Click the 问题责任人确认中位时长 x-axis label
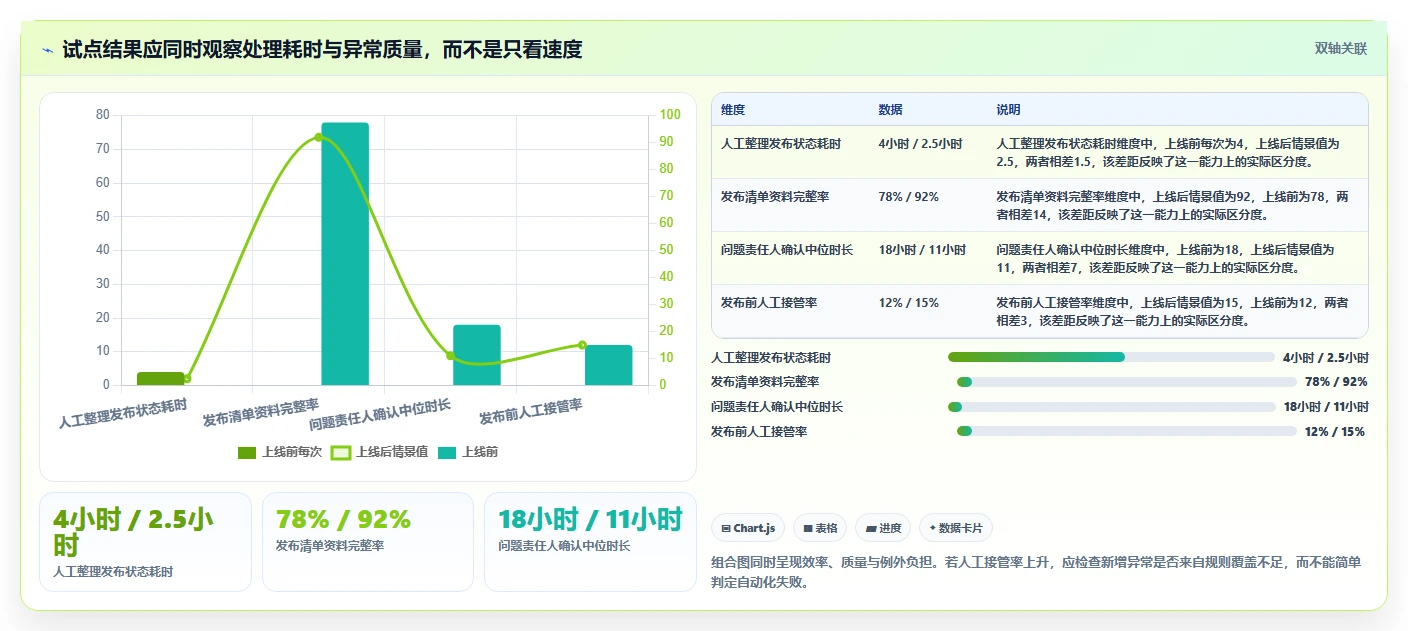Screen dimensions: 1408x631 tap(380, 414)
